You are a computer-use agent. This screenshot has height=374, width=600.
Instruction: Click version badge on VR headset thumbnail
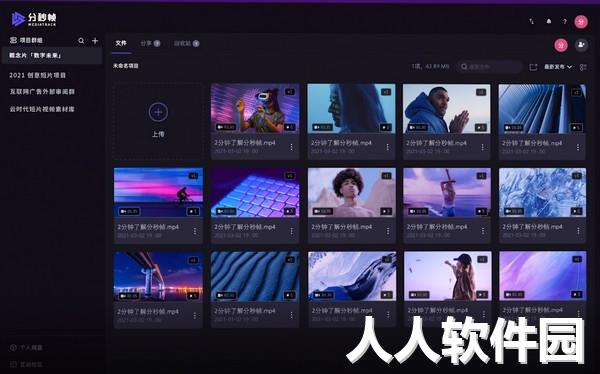(290, 92)
